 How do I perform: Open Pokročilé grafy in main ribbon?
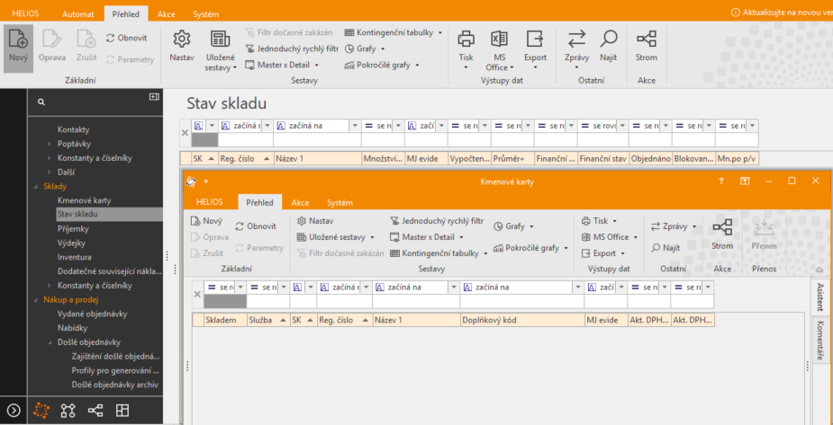click(x=382, y=65)
